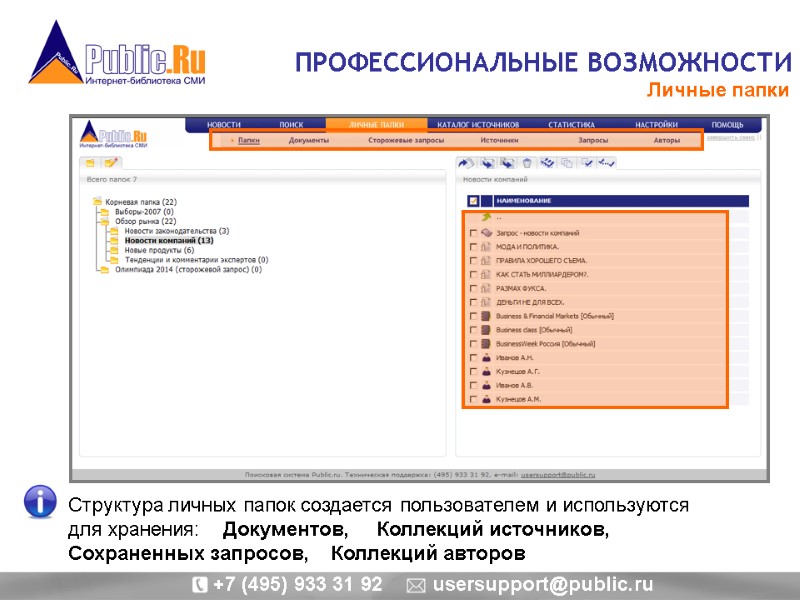Click the stacked check-marks icon right of the trash bin

pyautogui.click(x=547, y=163)
